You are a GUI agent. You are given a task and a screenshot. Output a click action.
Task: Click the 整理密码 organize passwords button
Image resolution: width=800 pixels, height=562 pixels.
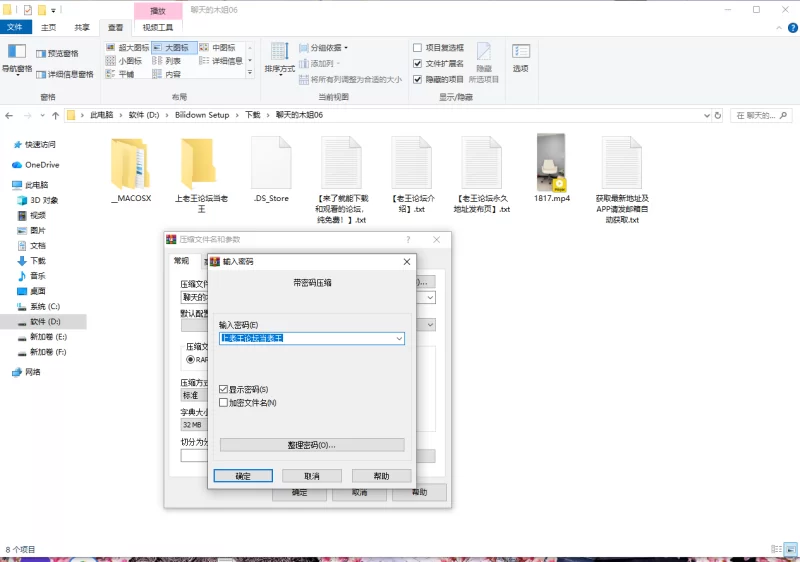pos(312,445)
